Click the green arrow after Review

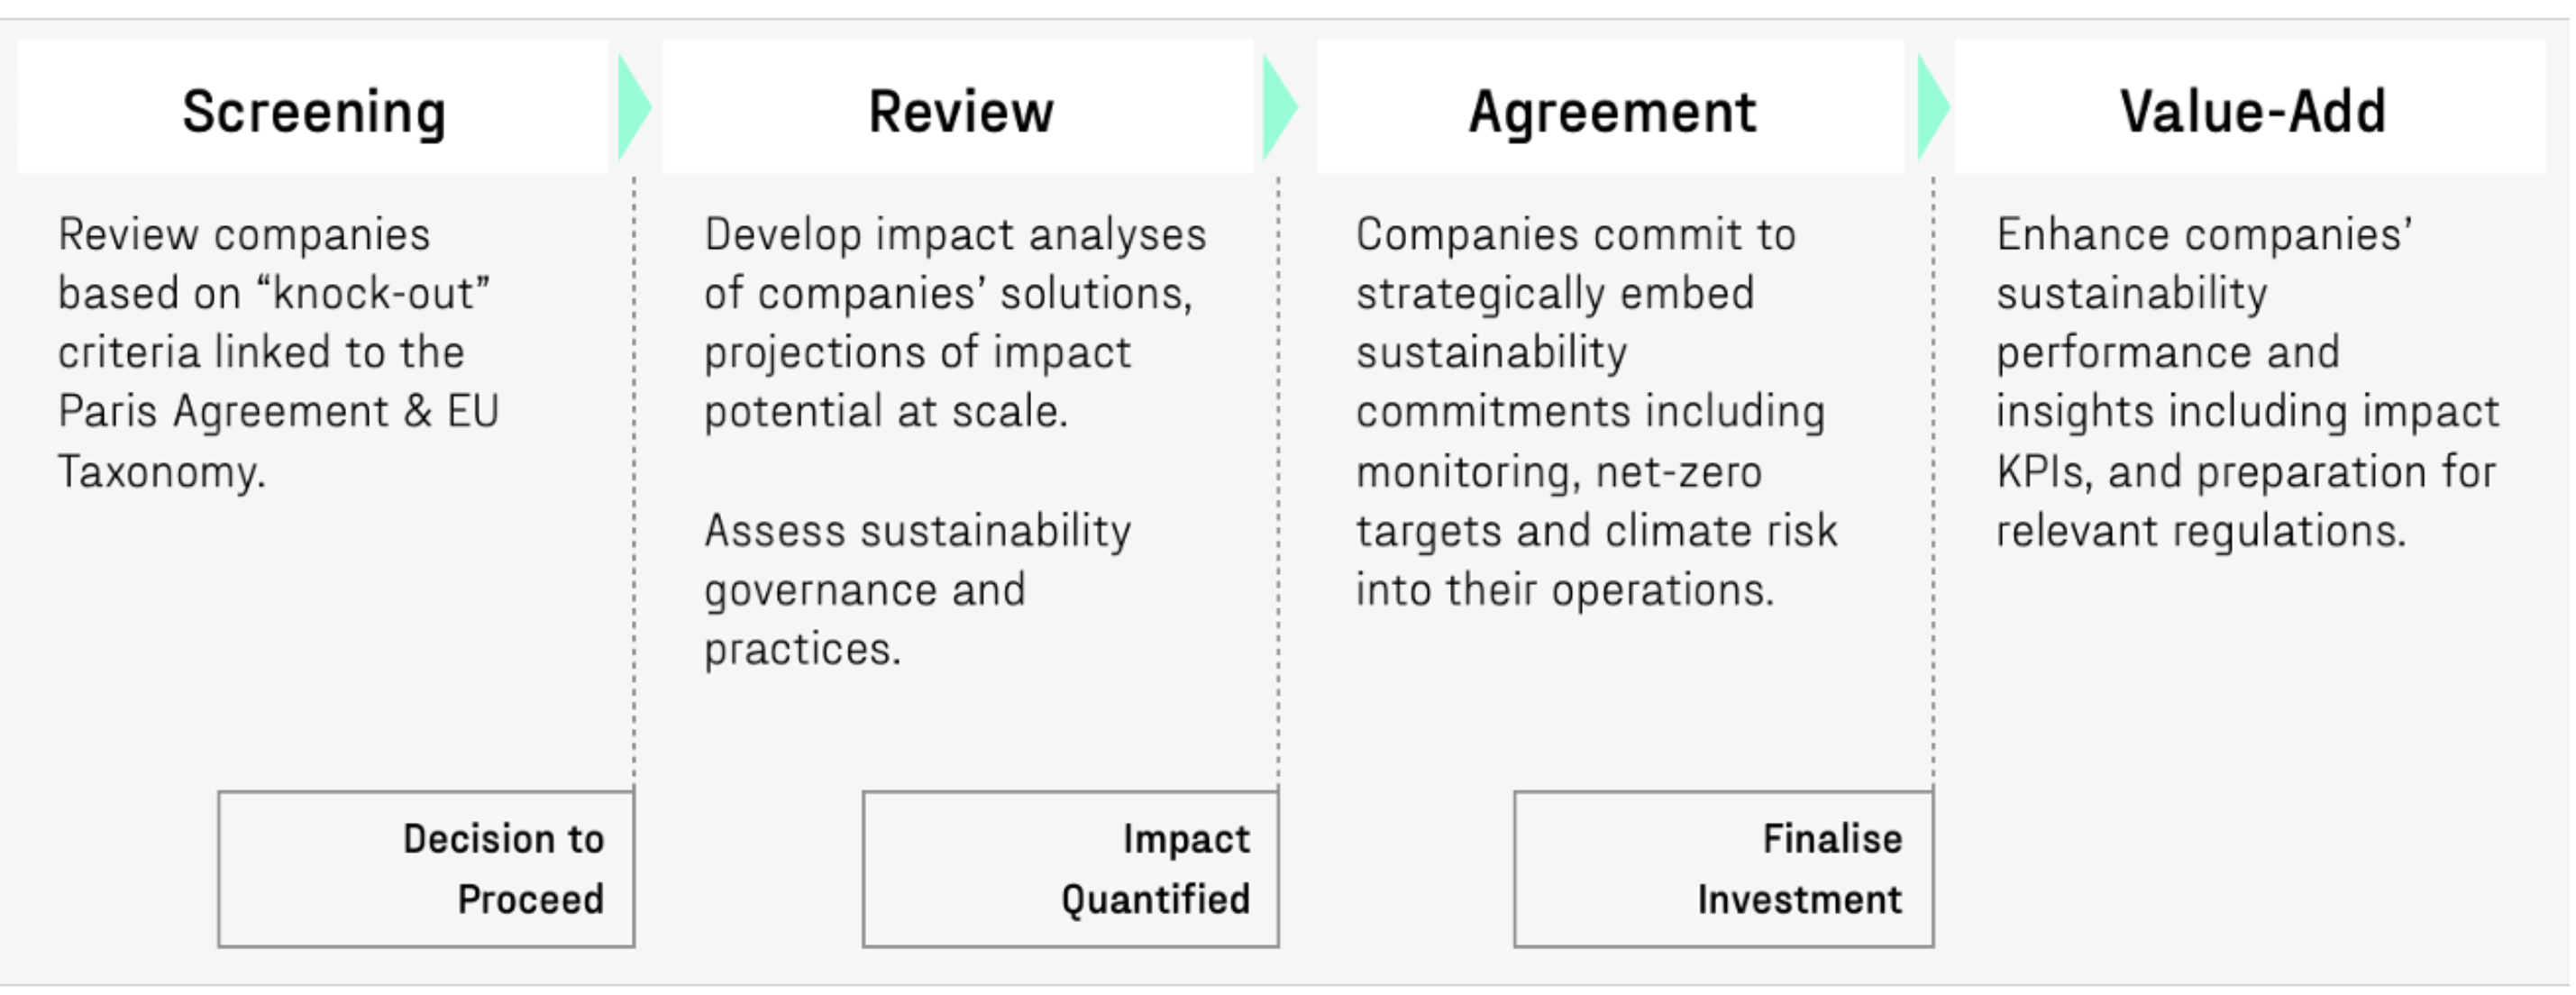[x=1279, y=108]
